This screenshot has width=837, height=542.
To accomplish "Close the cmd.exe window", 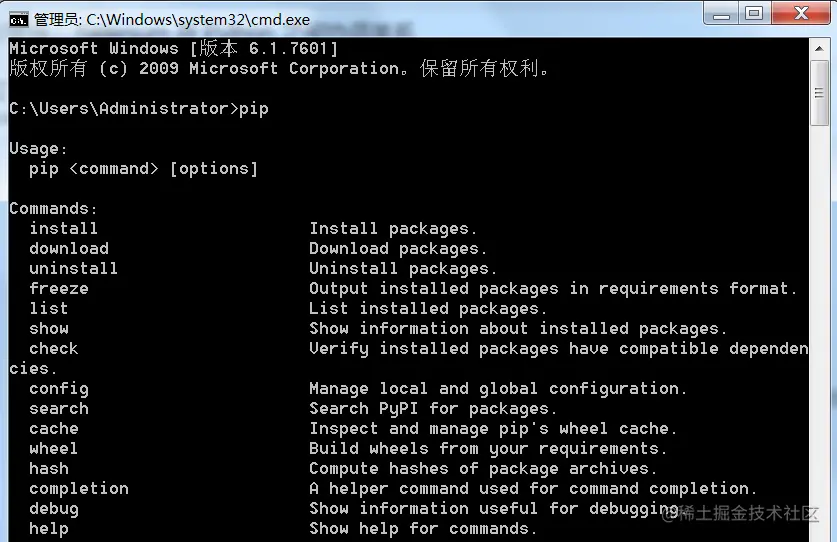I will pyautogui.click(x=801, y=13).
